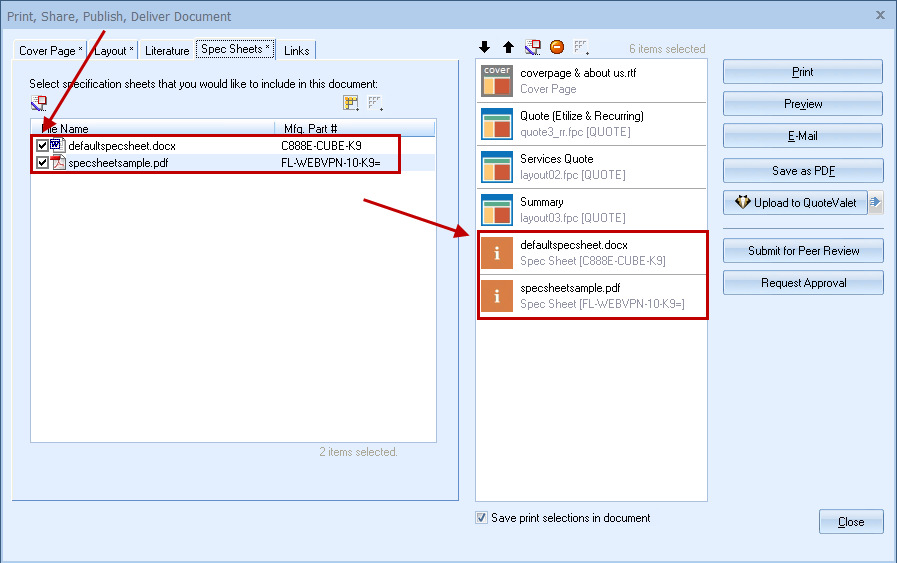Image resolution: width=897 pixels, height=563 pixels.
Task: Sort by the Mfg. Part # column header
Action: pos(355,128)
